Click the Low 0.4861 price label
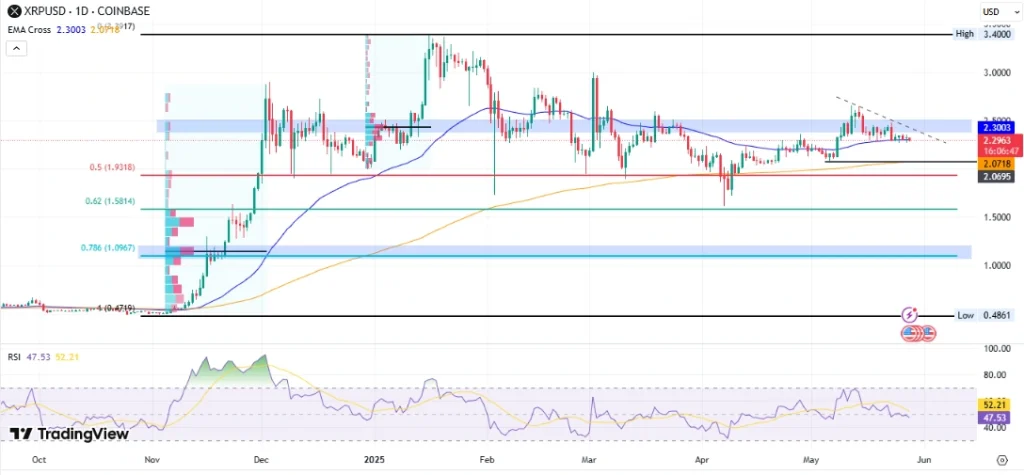 point(985,316)
